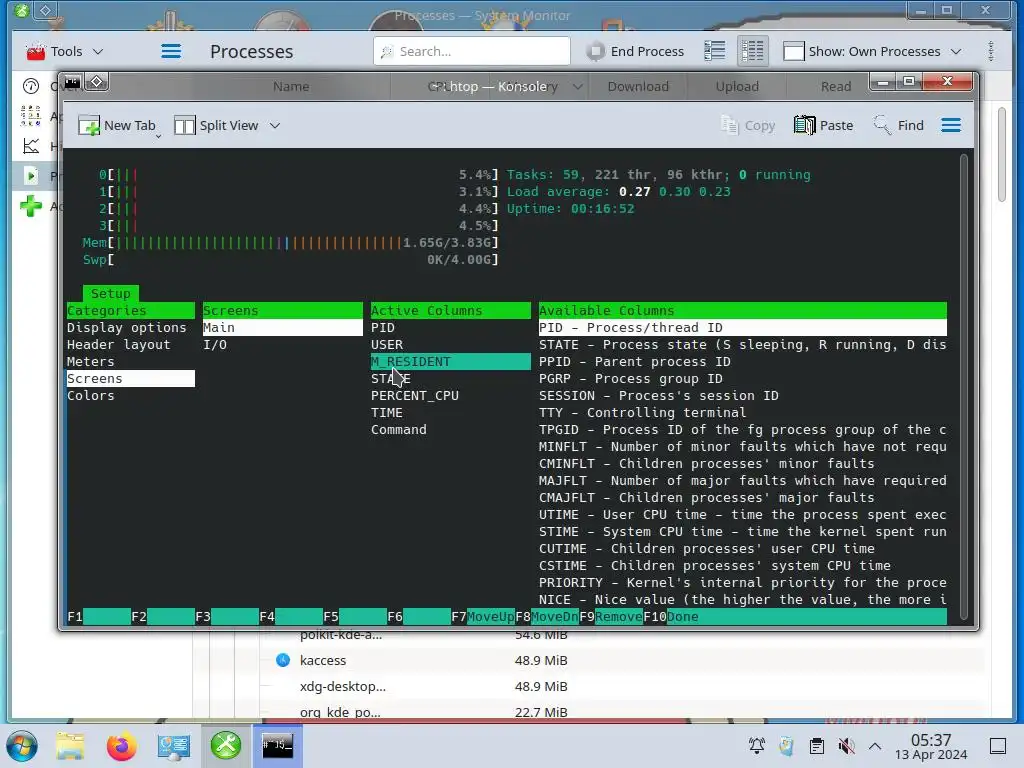Click the Setup tab label in htop

(x=110, y=294)
